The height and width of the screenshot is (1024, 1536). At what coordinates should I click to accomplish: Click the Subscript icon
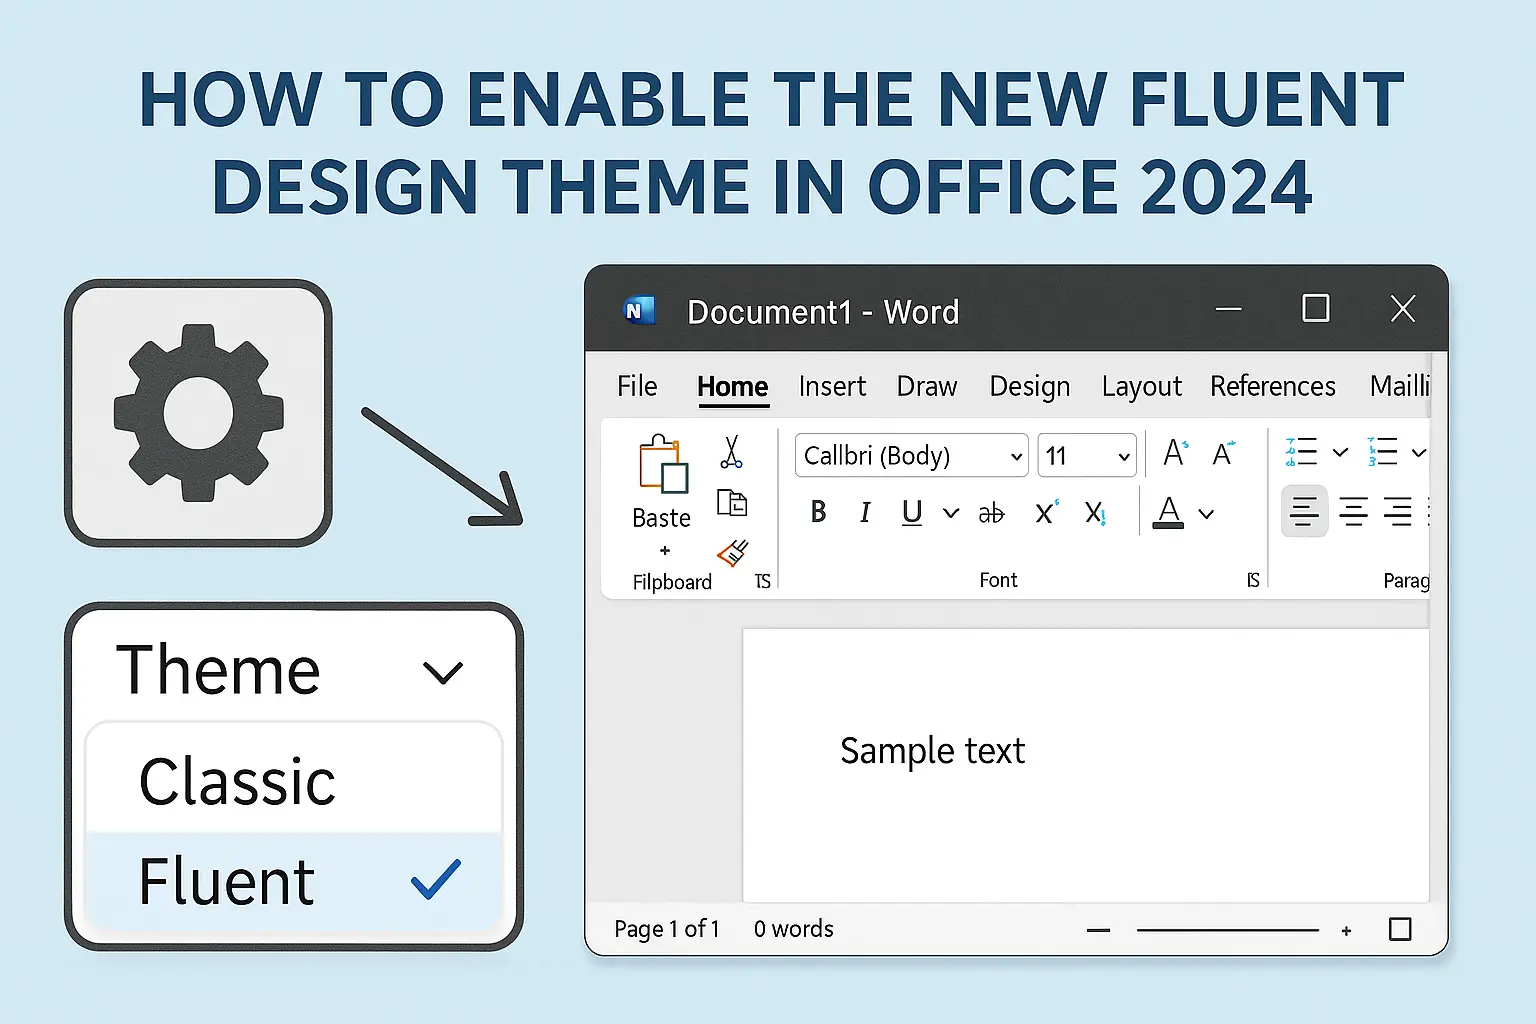[1096, 512]
